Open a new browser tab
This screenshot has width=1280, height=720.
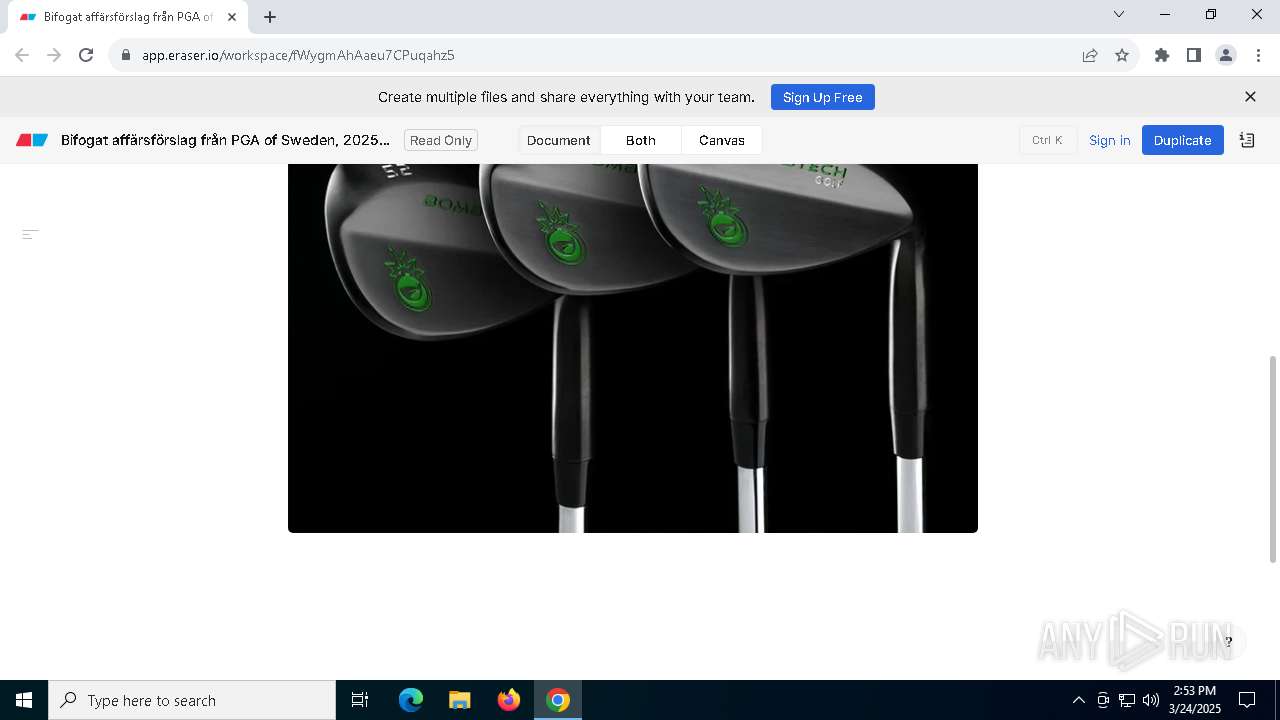click(x=270, y=17)
